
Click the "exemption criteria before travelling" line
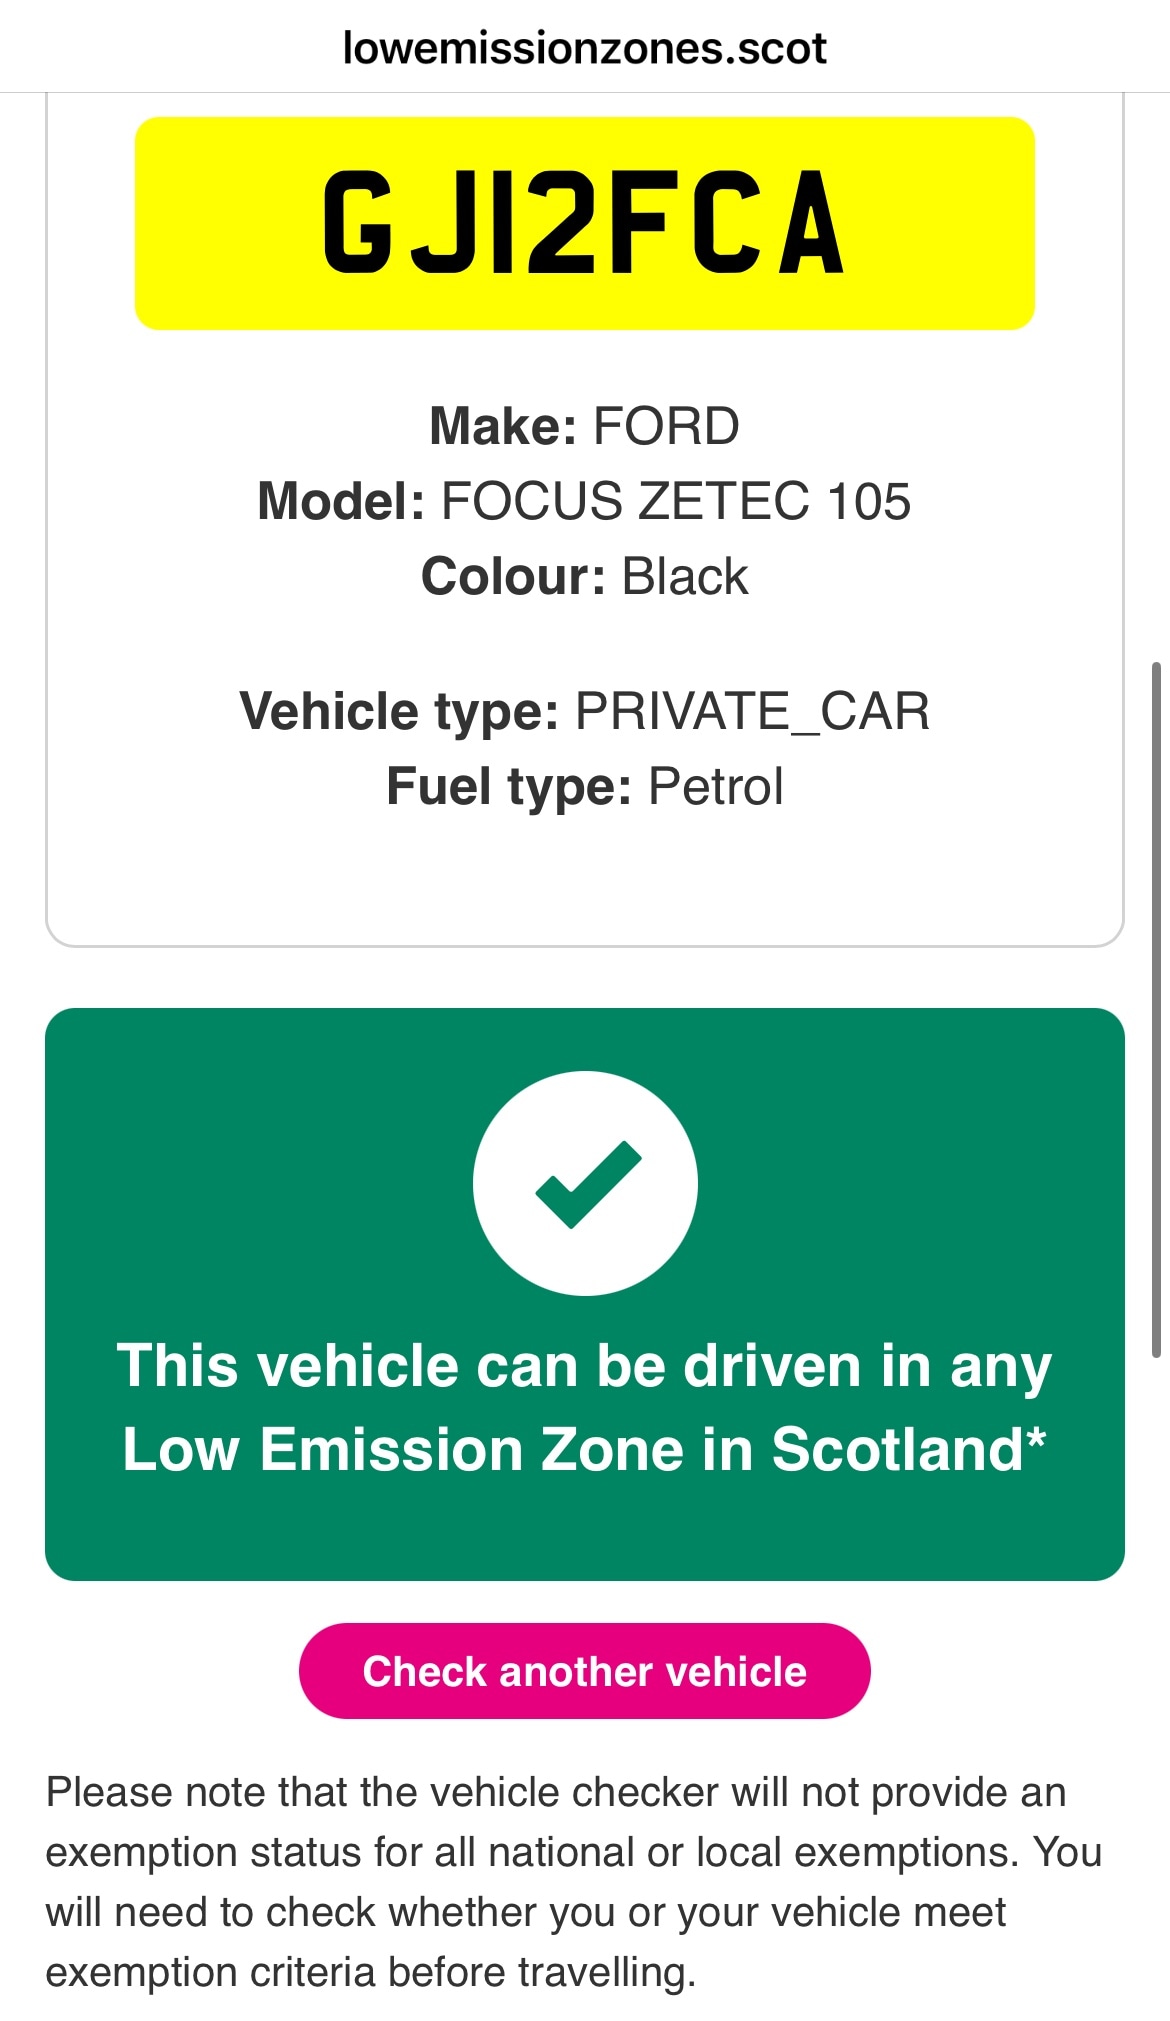point(371,1973)
